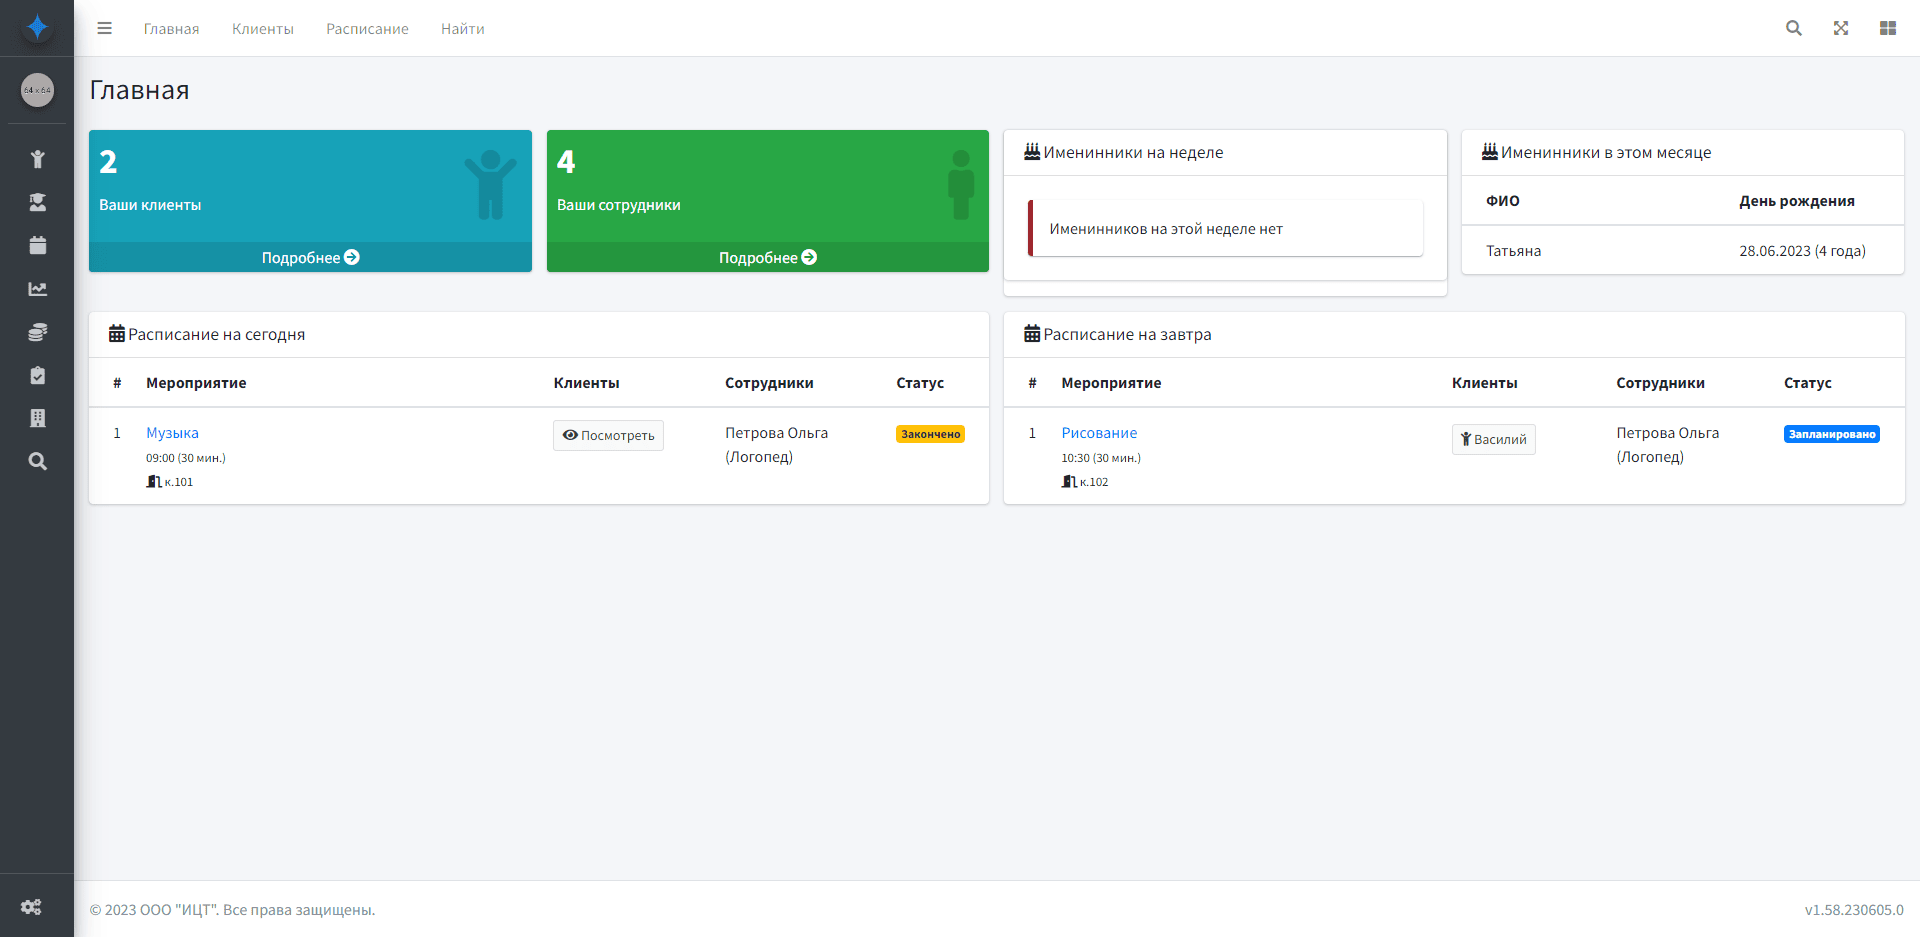Open the Рисование event link
Image resolution: width=1920 pixels, height=937 pixels.
pyautogui.click(x=1099, y=433)
